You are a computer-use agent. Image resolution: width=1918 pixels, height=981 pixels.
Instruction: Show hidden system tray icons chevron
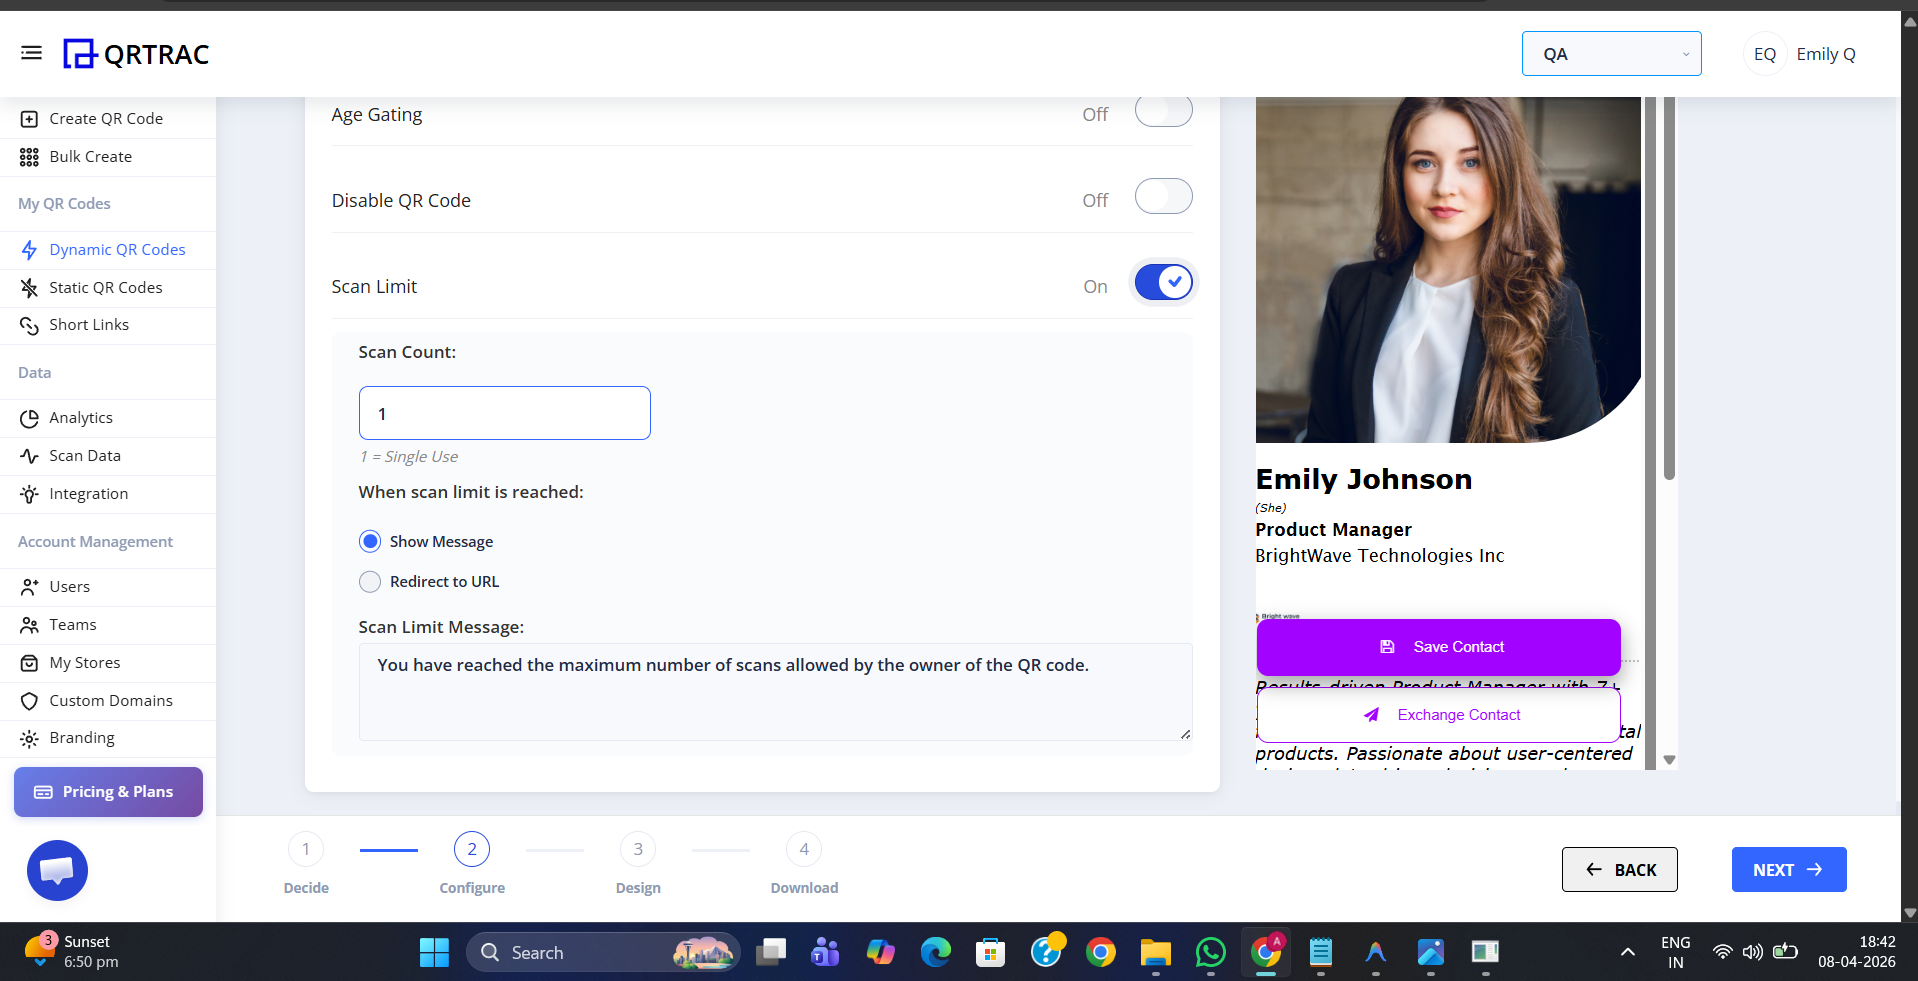[1627, 952]
